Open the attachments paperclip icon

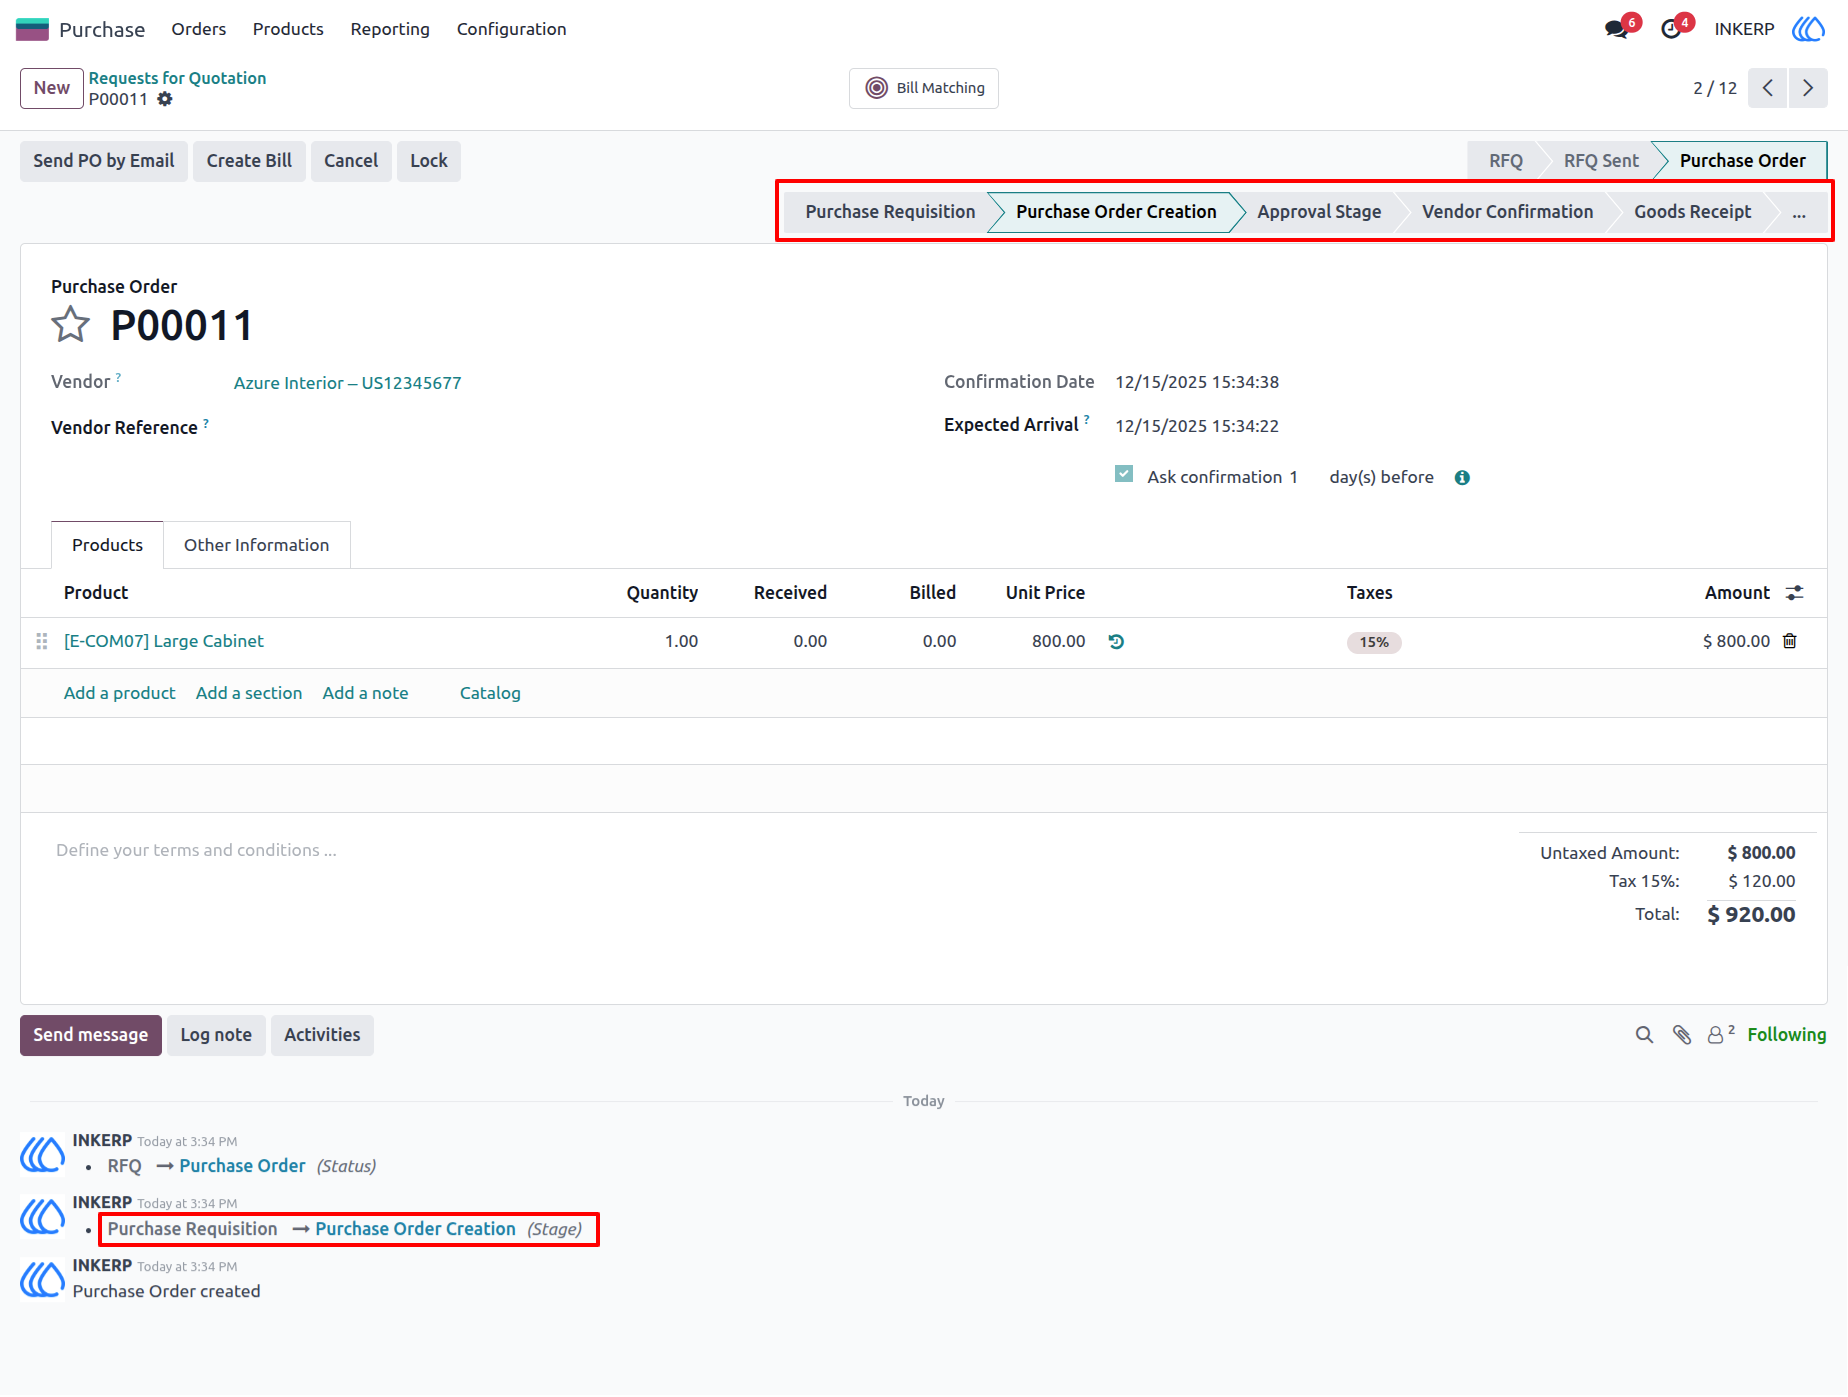click(x=1682, y=1035)
